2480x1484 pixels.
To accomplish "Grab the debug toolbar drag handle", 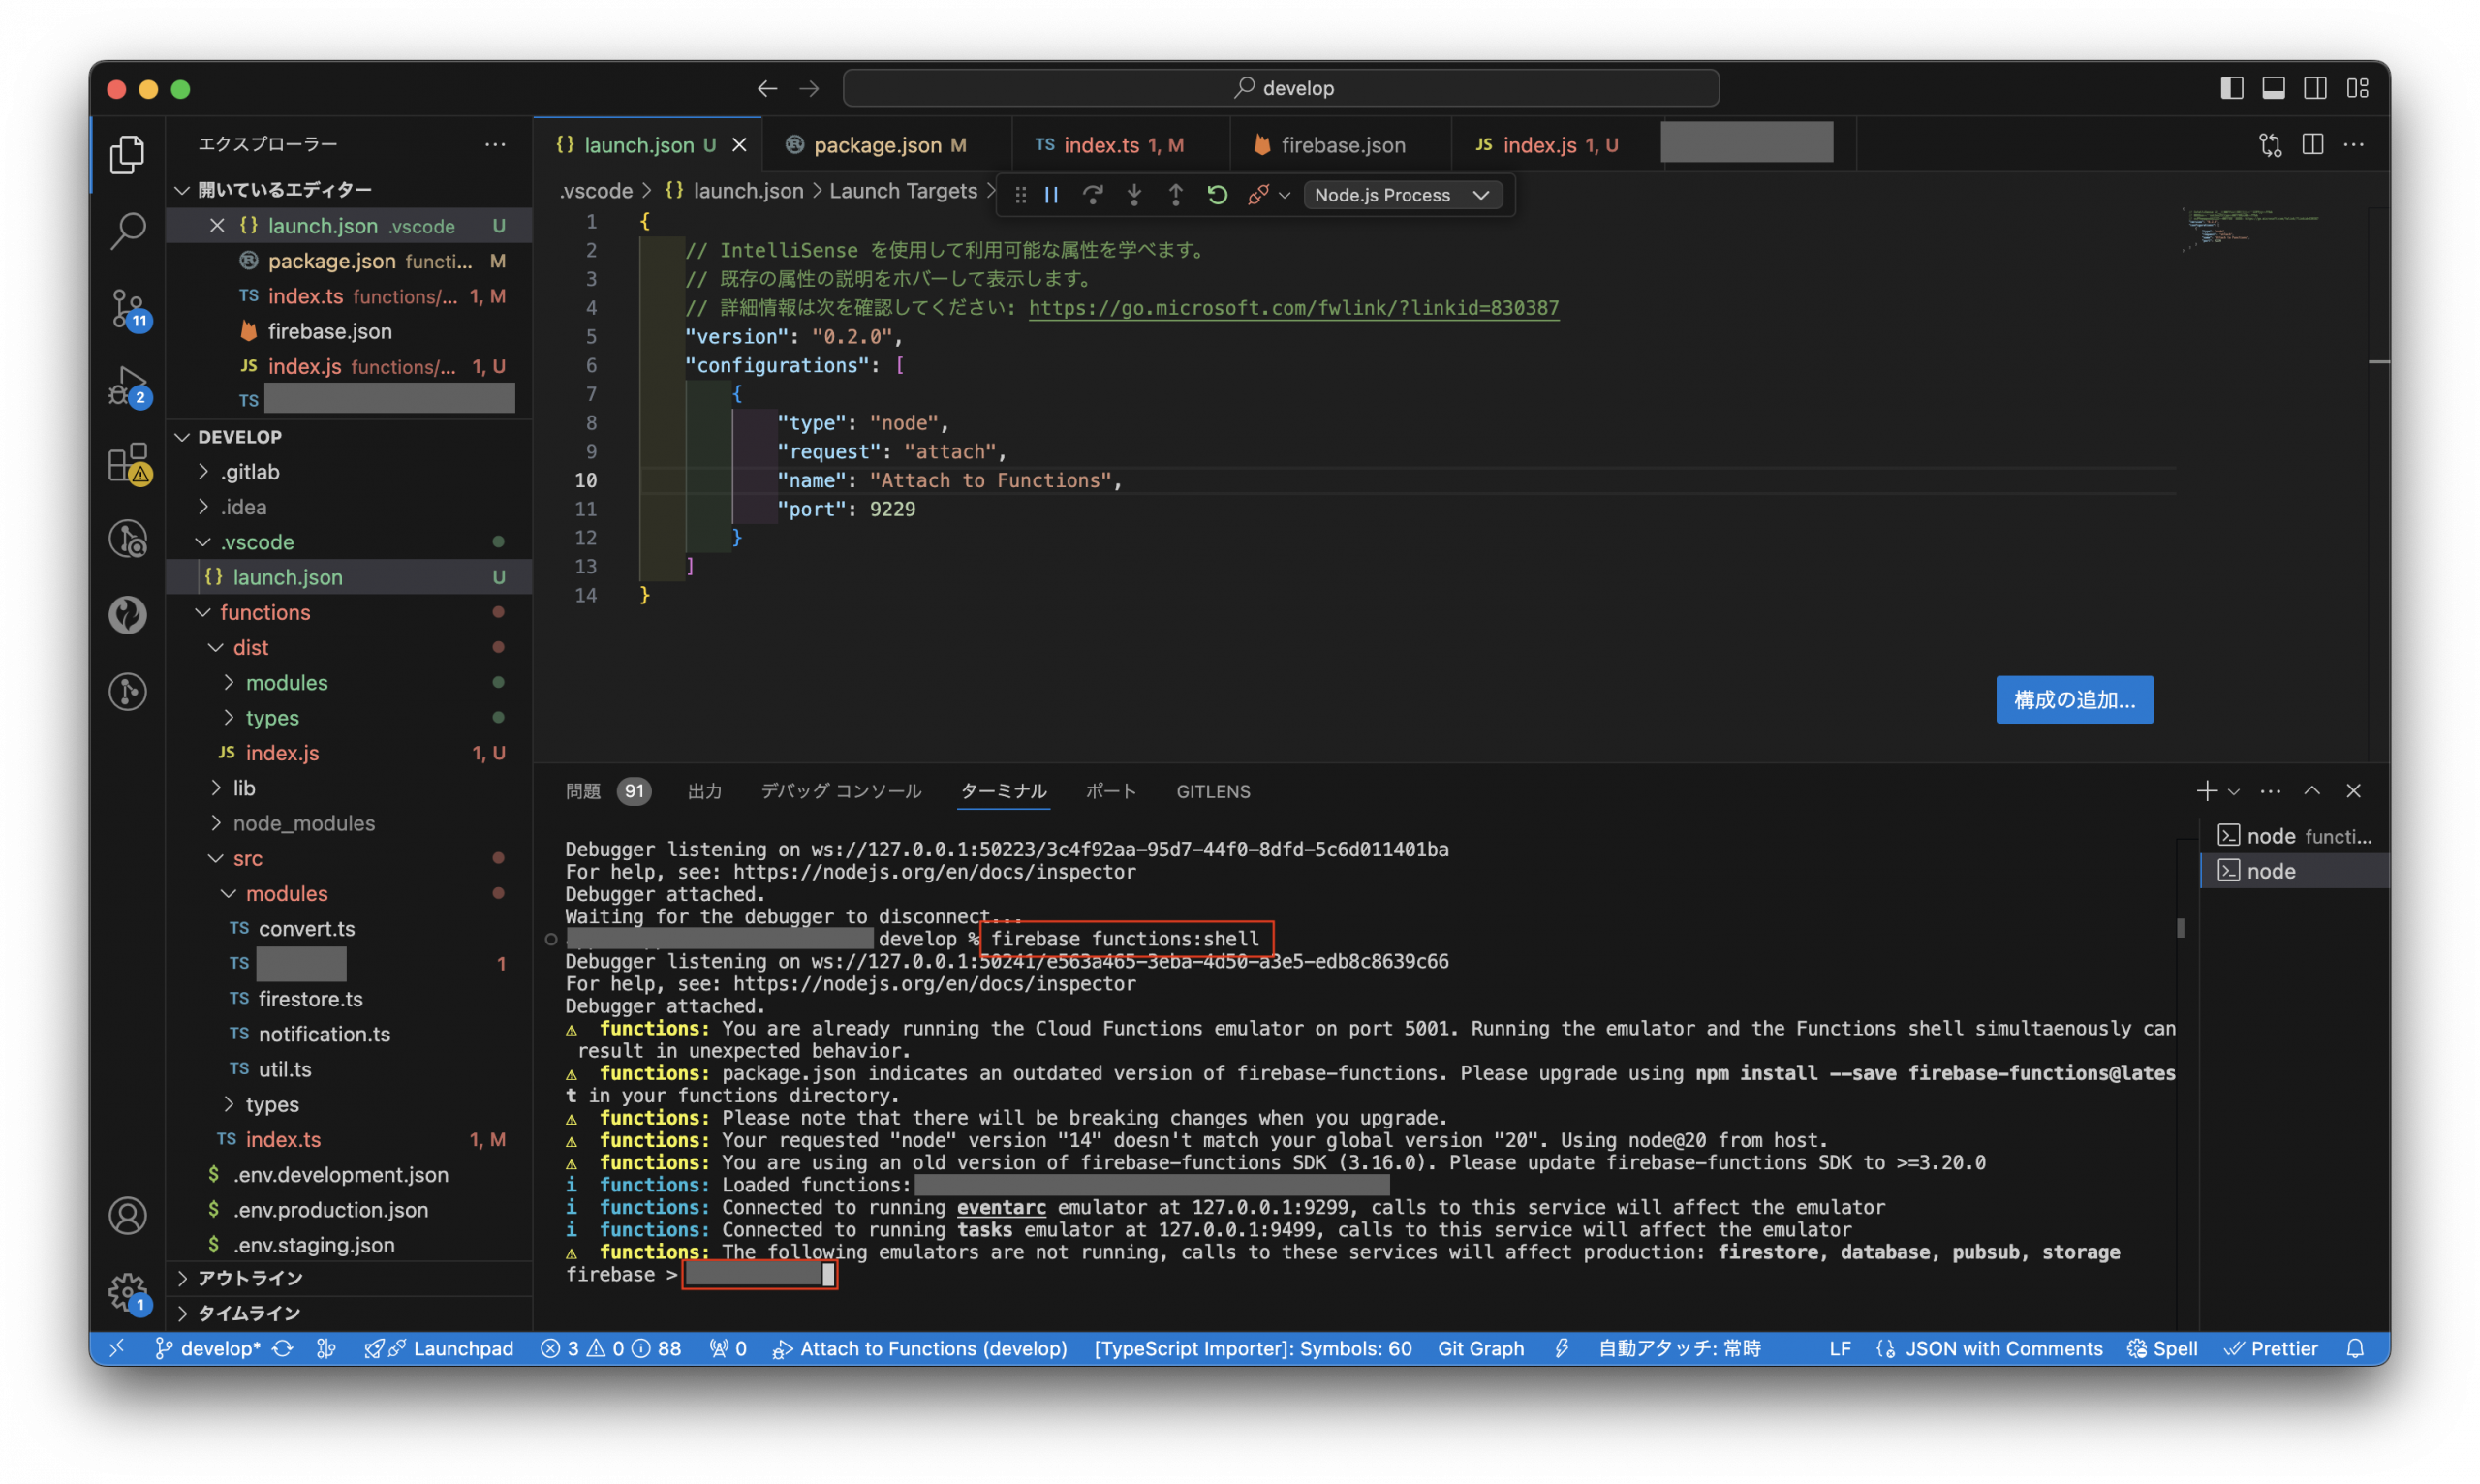I will coord(1020,195).
